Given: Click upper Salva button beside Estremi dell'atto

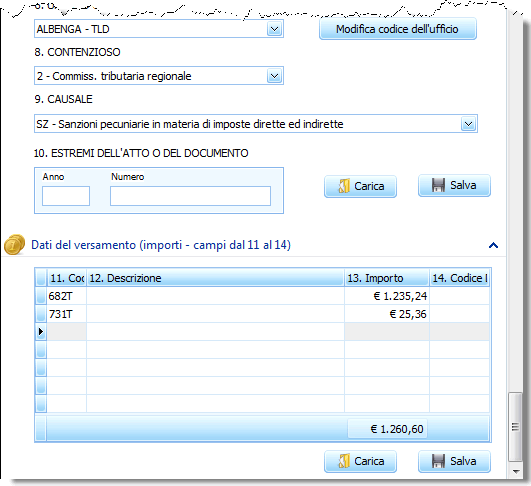Looking at the screenshot, I should tap(454, 186).
